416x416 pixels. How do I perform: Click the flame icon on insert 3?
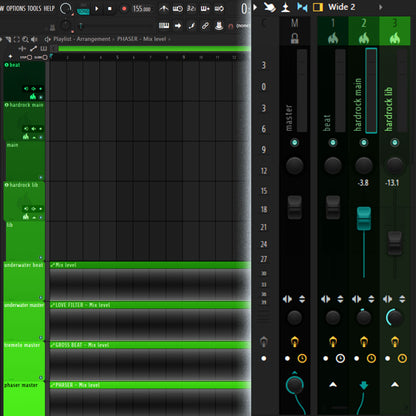395,38
